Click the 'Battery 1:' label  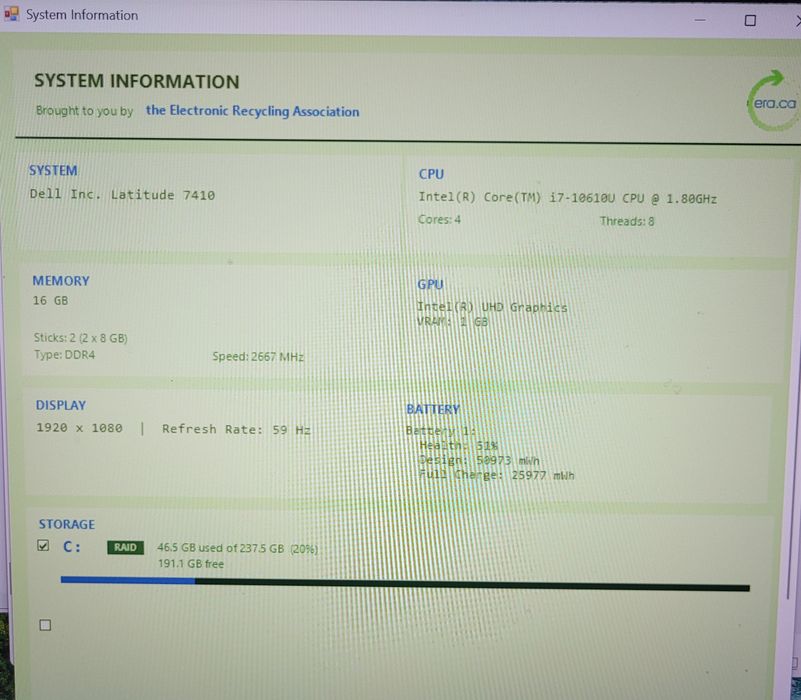(441, 431)
